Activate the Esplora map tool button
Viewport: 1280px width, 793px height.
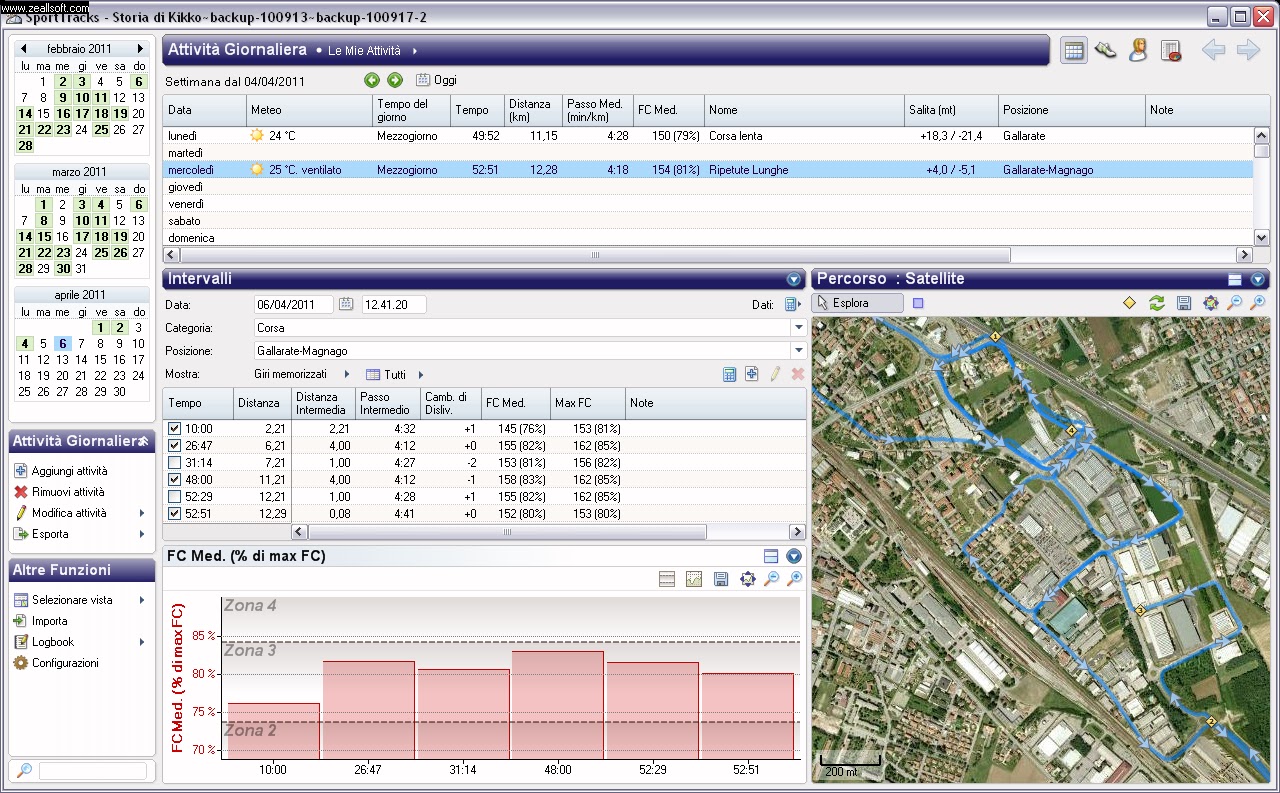pos(857,303)
